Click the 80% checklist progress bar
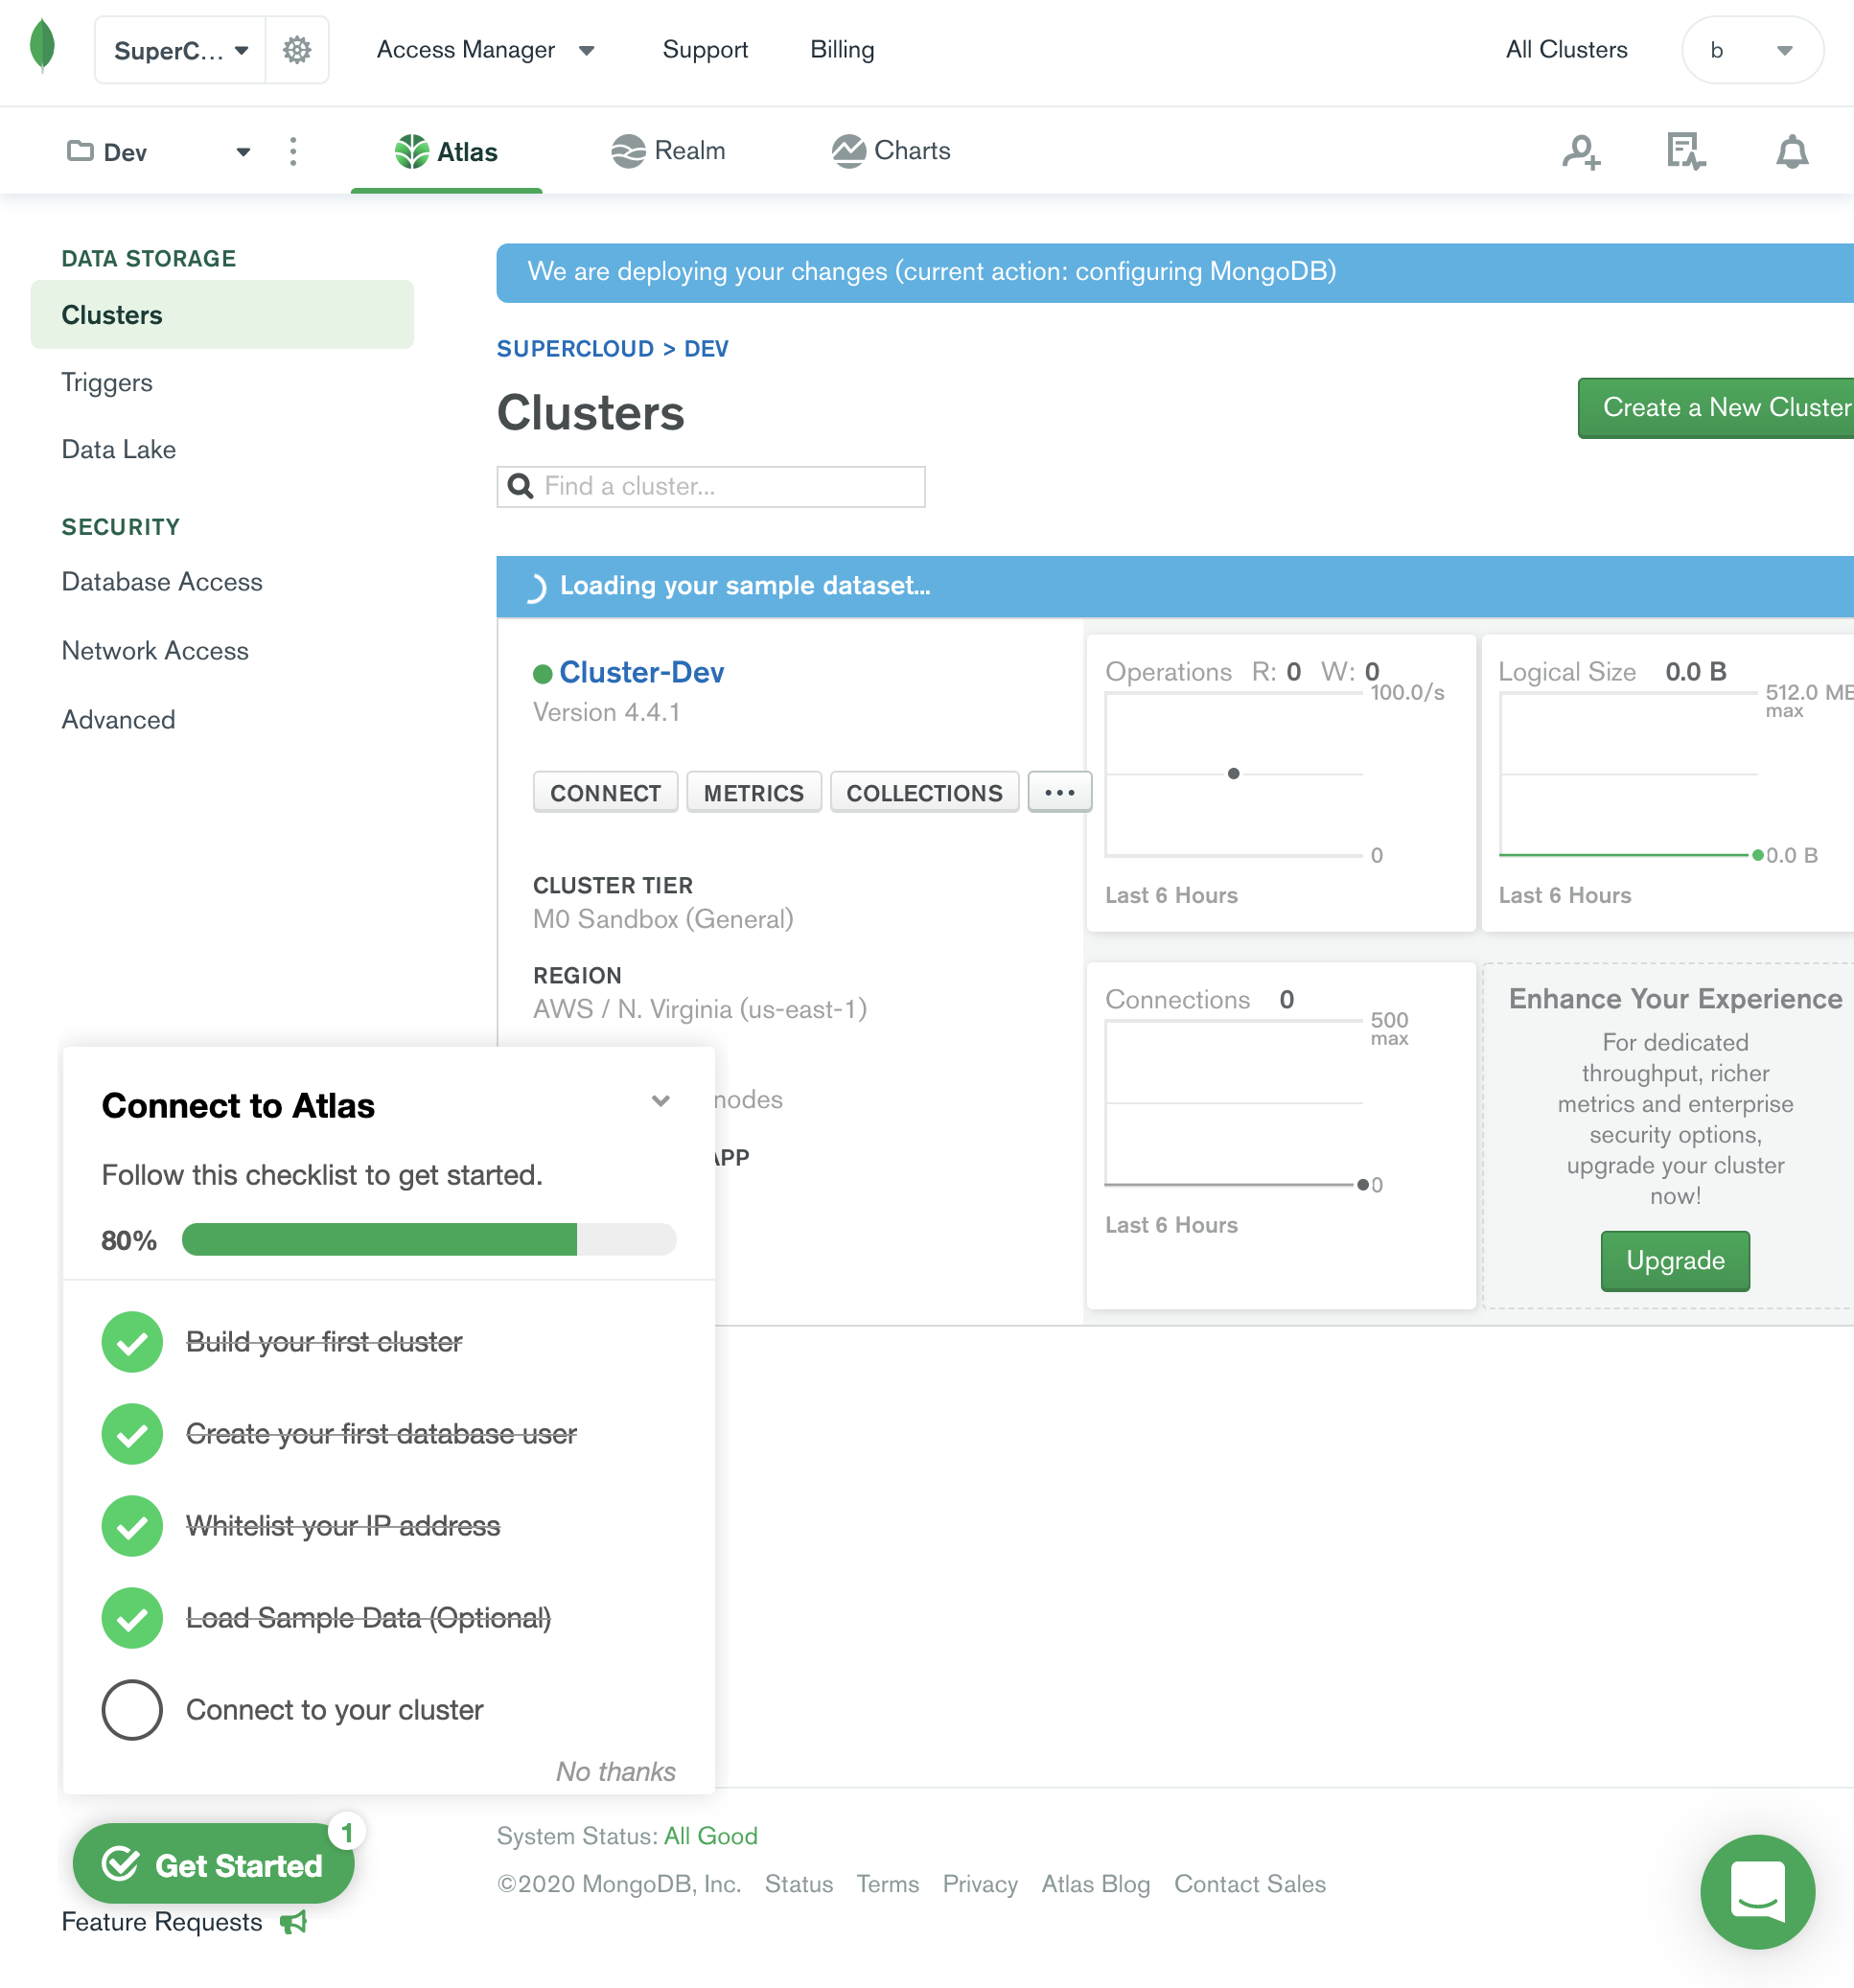 (429, 1239)
